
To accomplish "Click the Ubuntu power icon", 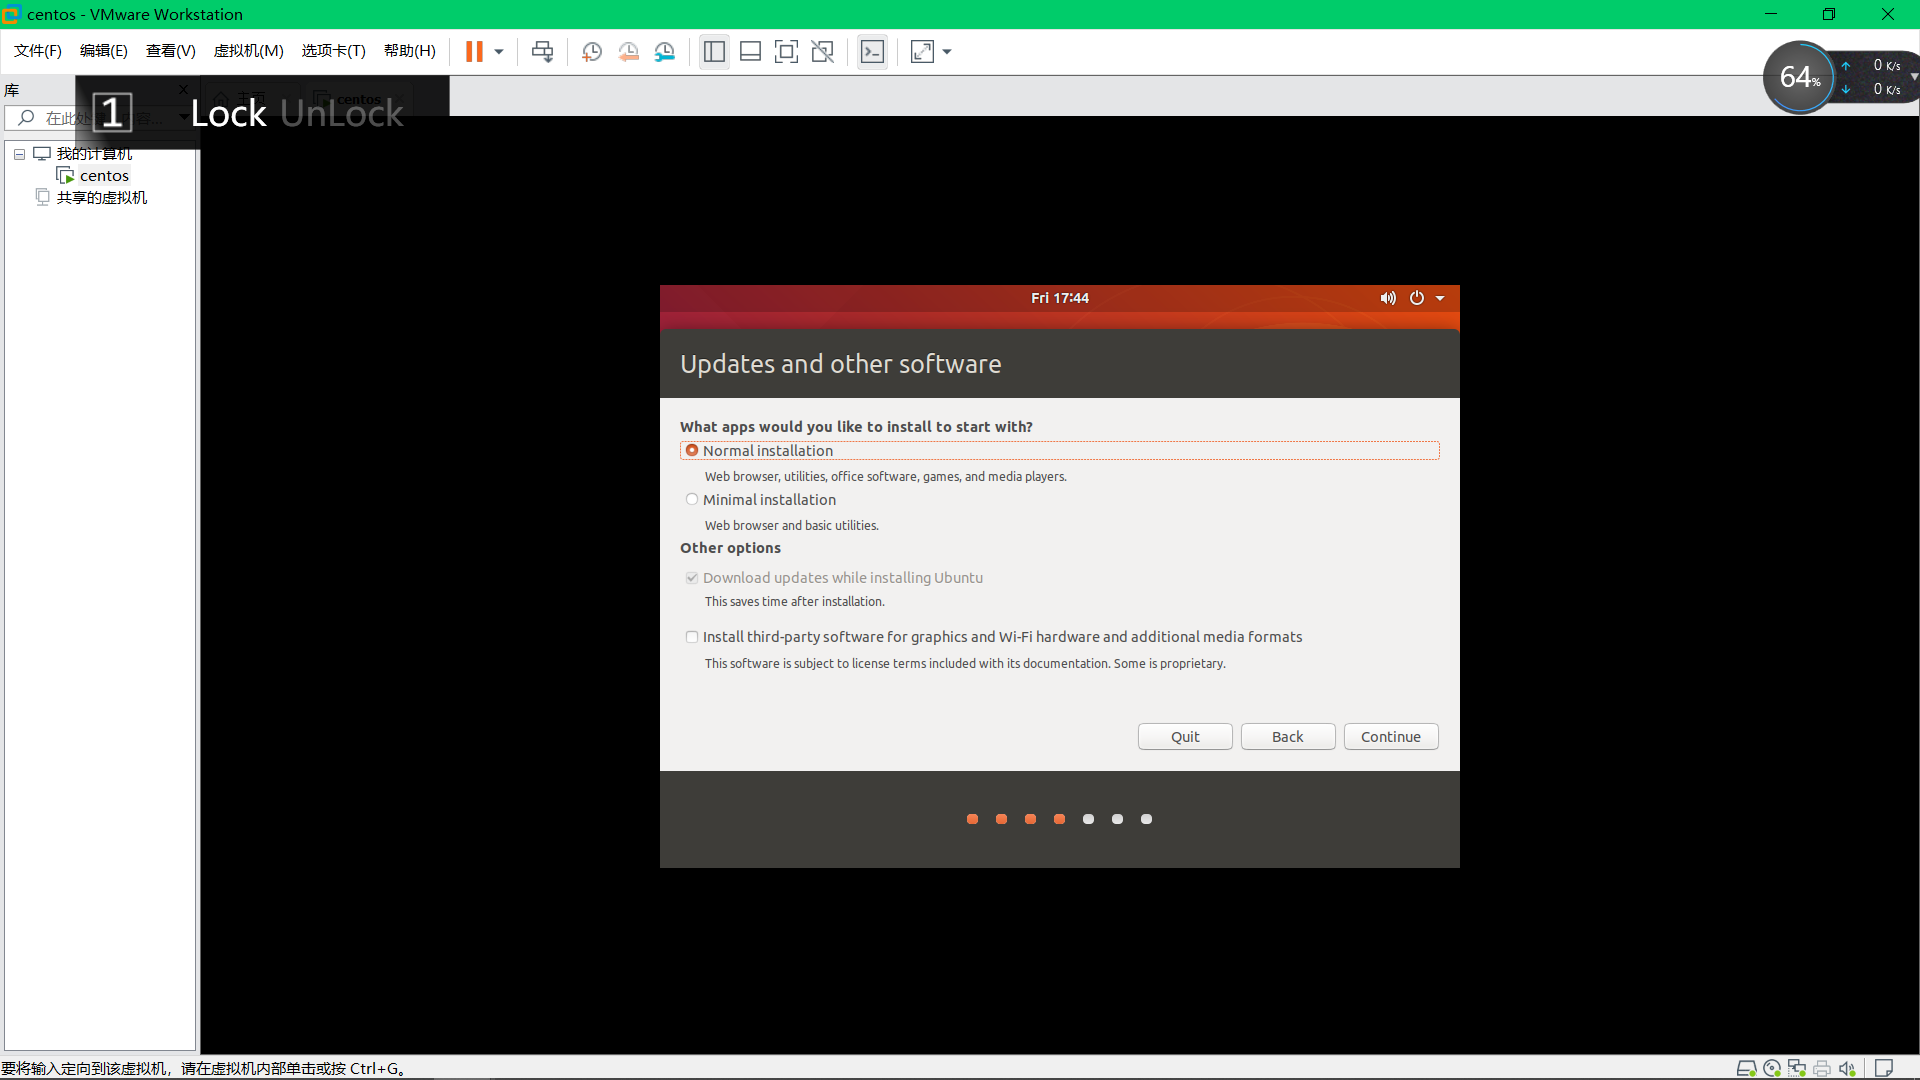I will tap(1417, 298).
